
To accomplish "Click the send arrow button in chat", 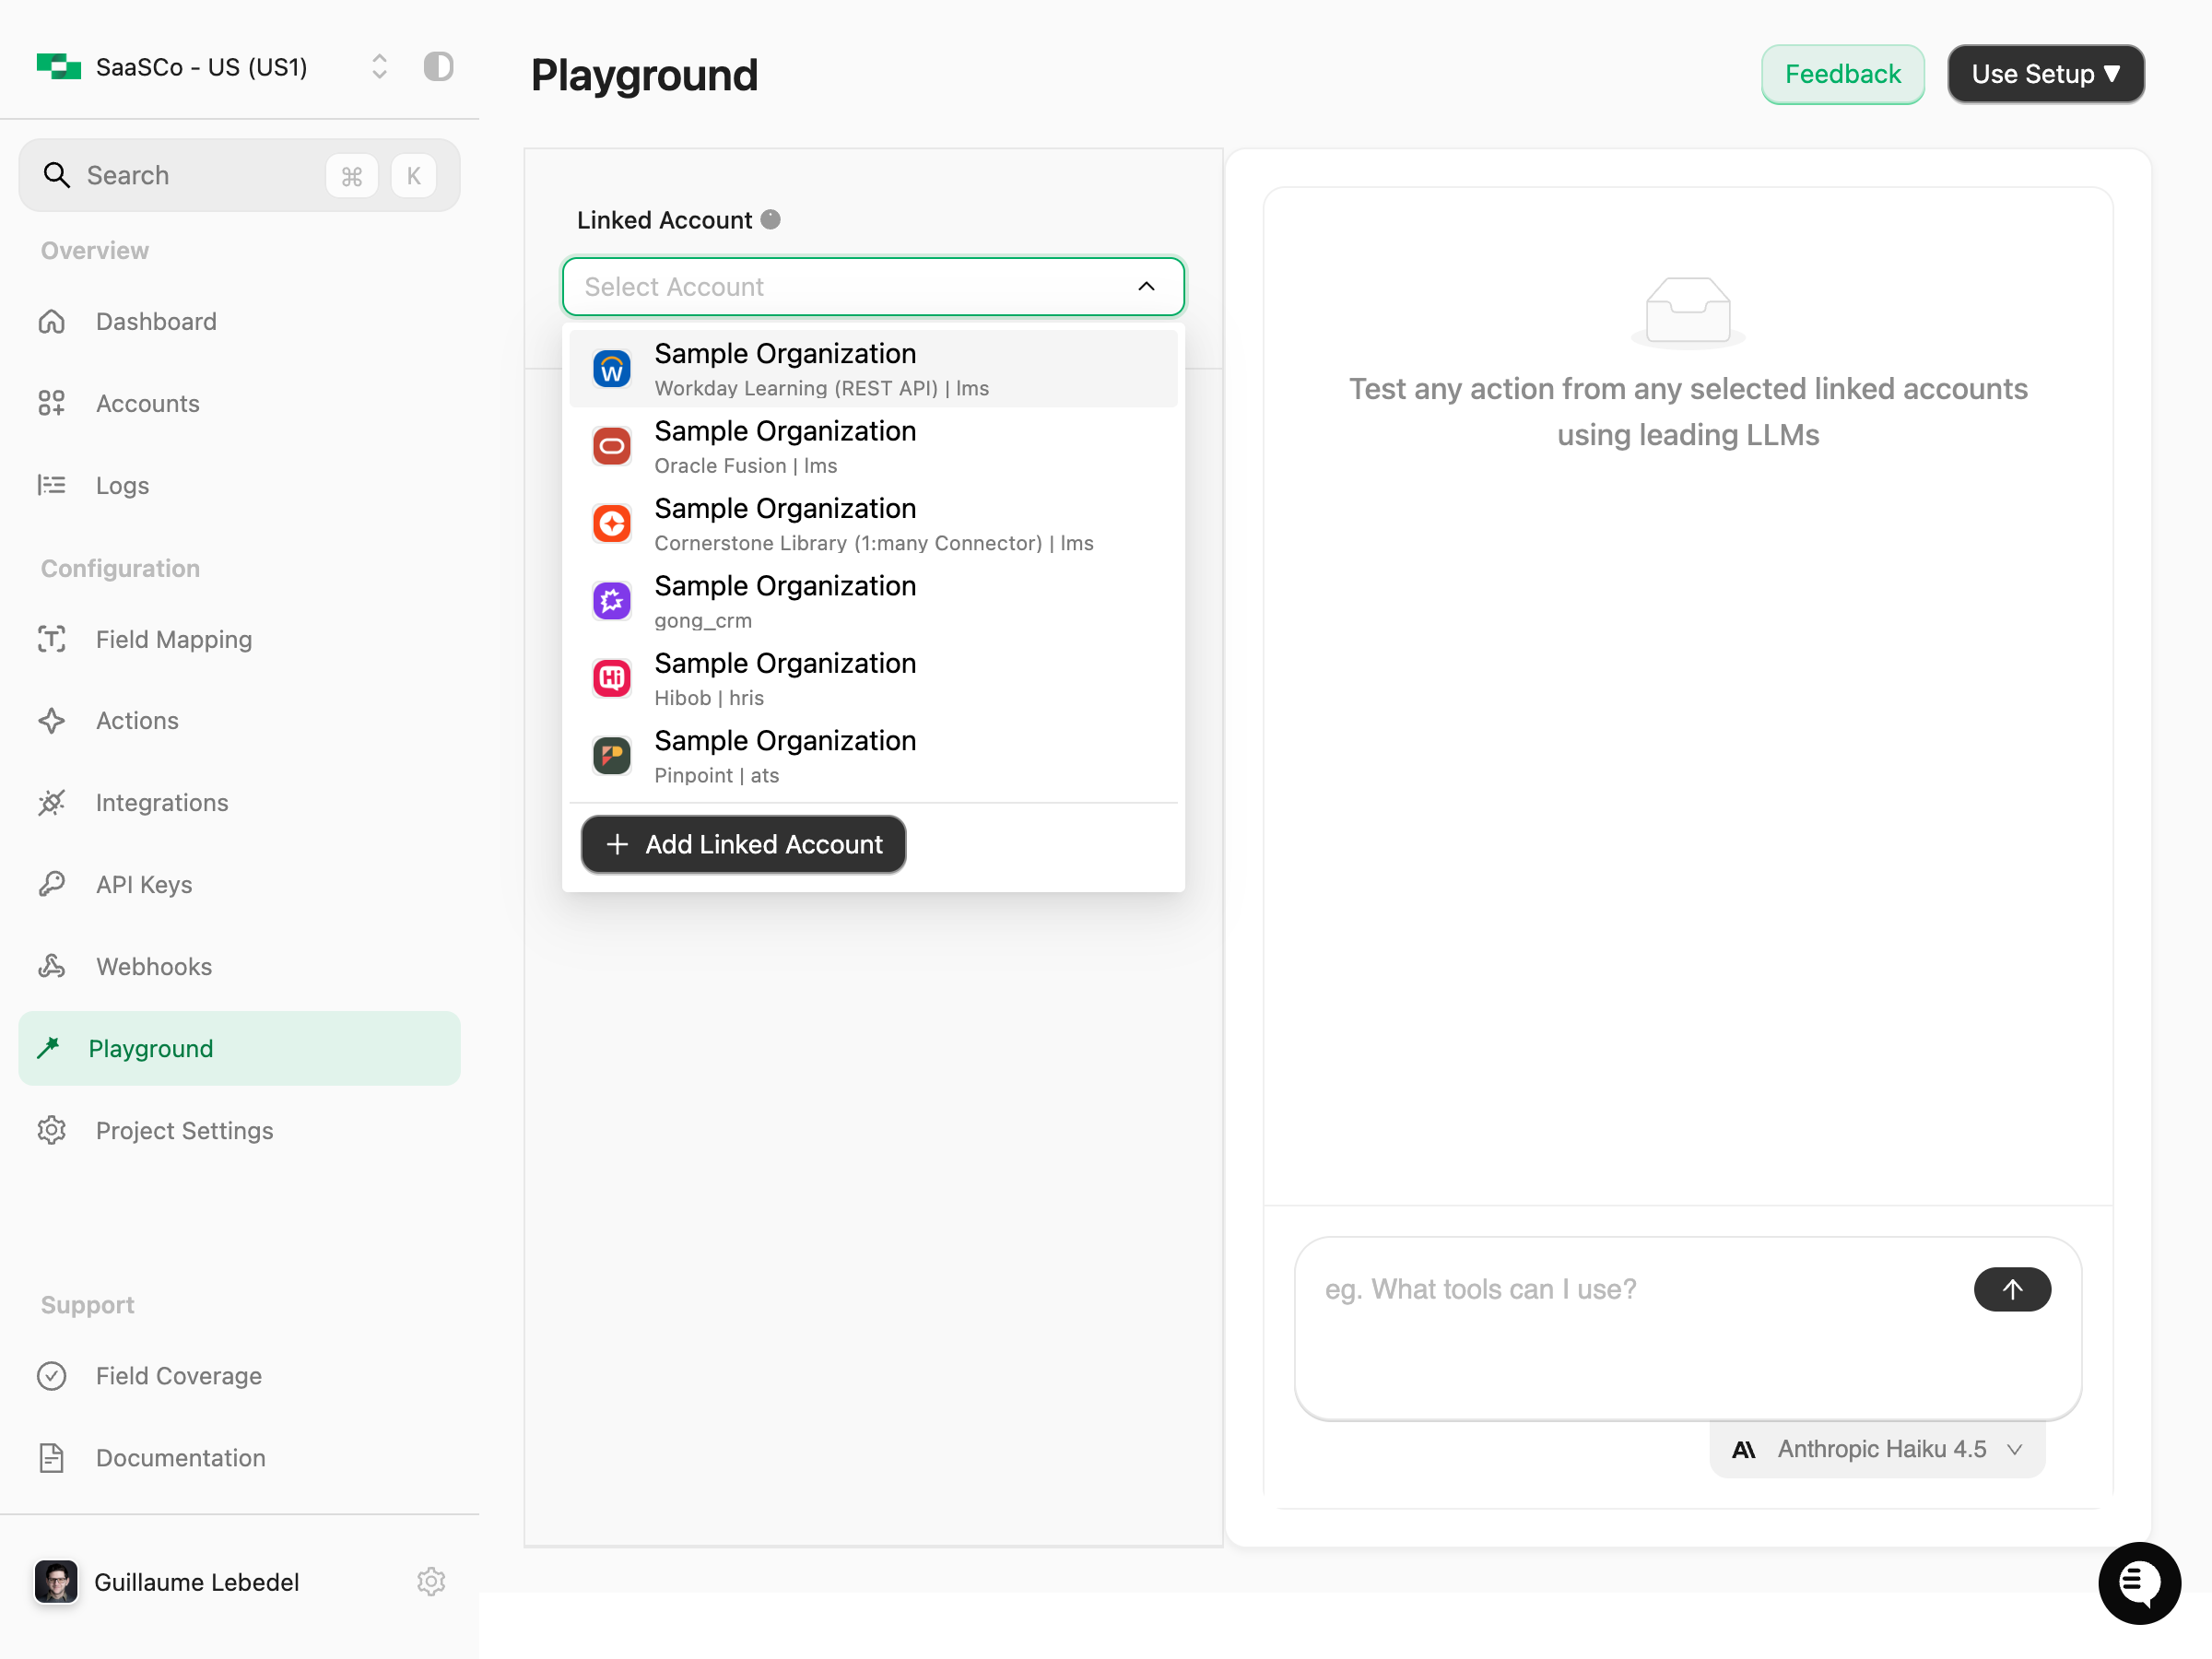I will click(2011, 1289).
